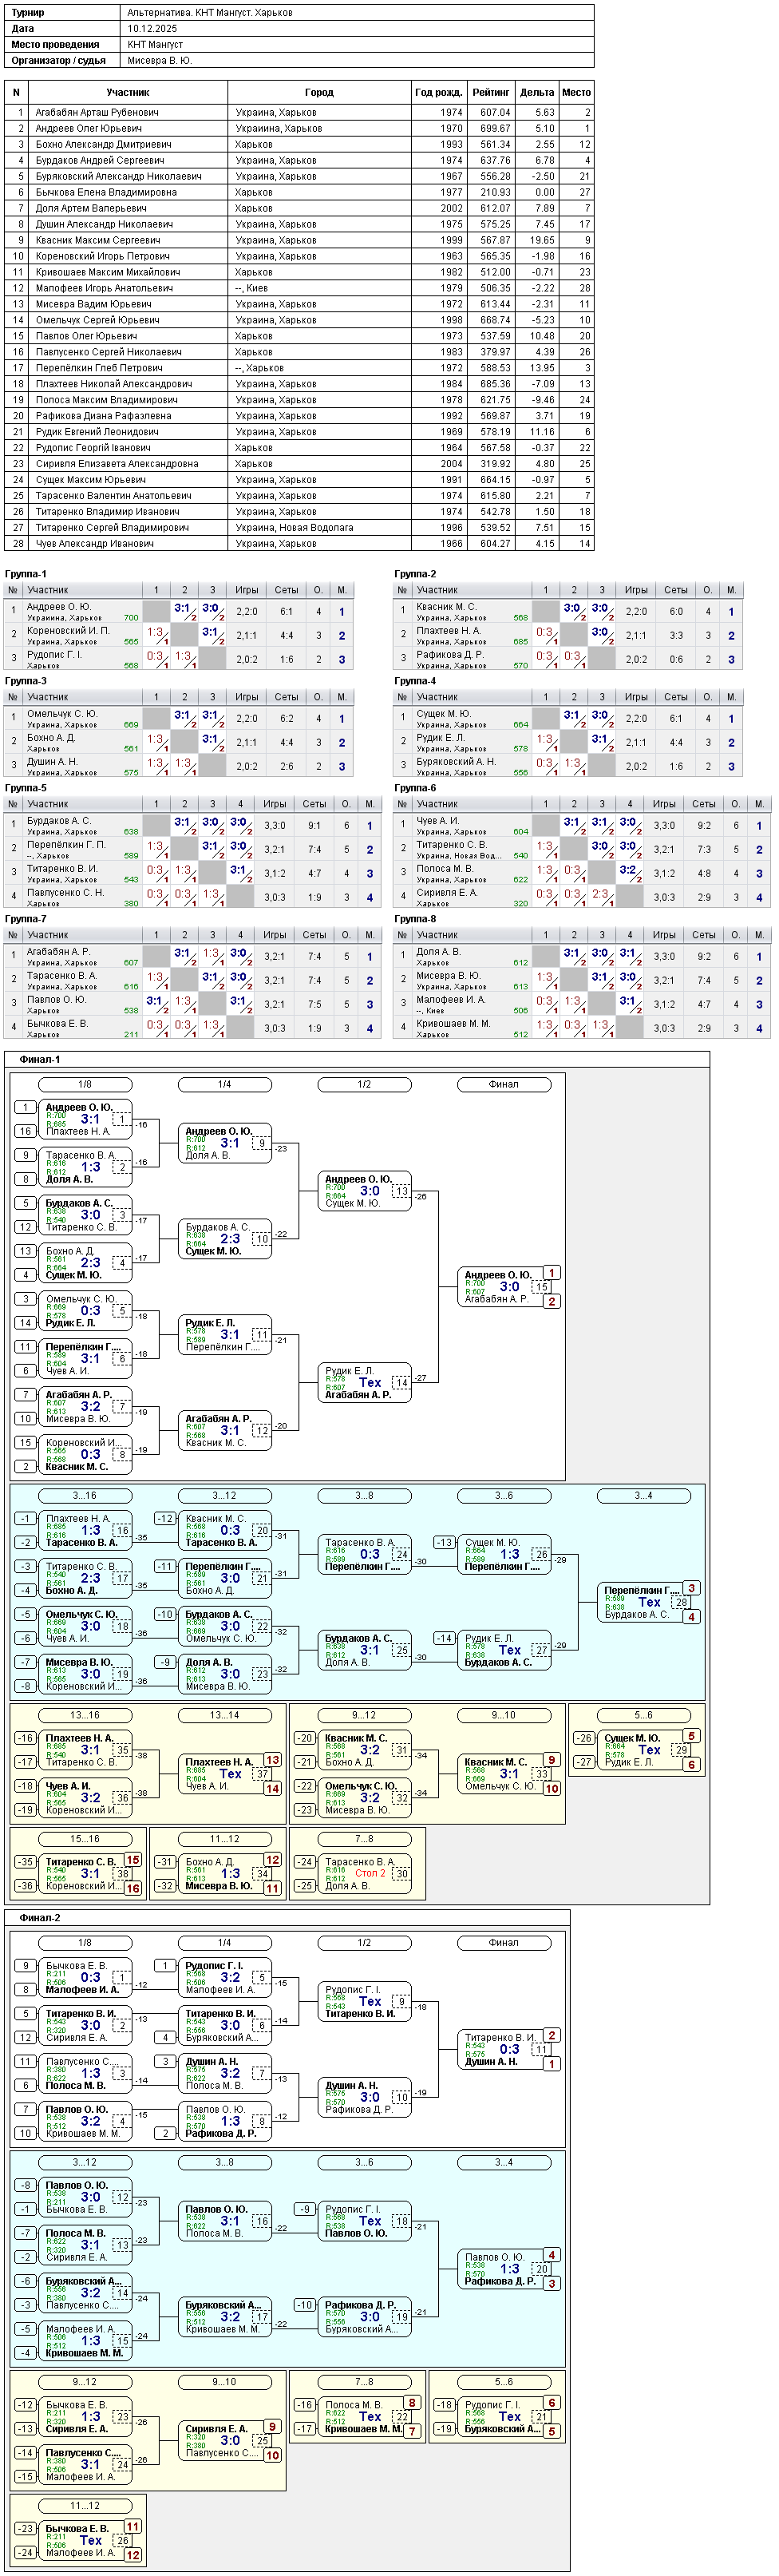Click the '3...16' stage label
The image size is (779, 2576).
tap(85, 1497)
